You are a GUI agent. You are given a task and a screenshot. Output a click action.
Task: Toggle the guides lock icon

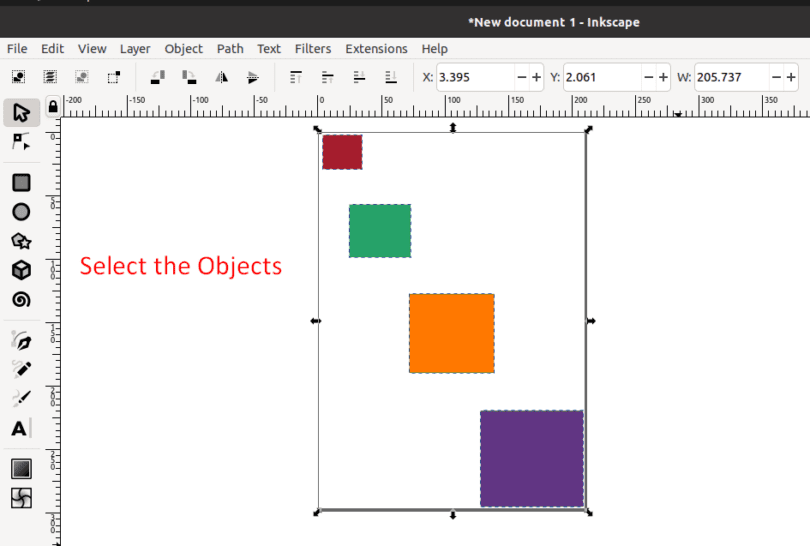click(53, 106)
